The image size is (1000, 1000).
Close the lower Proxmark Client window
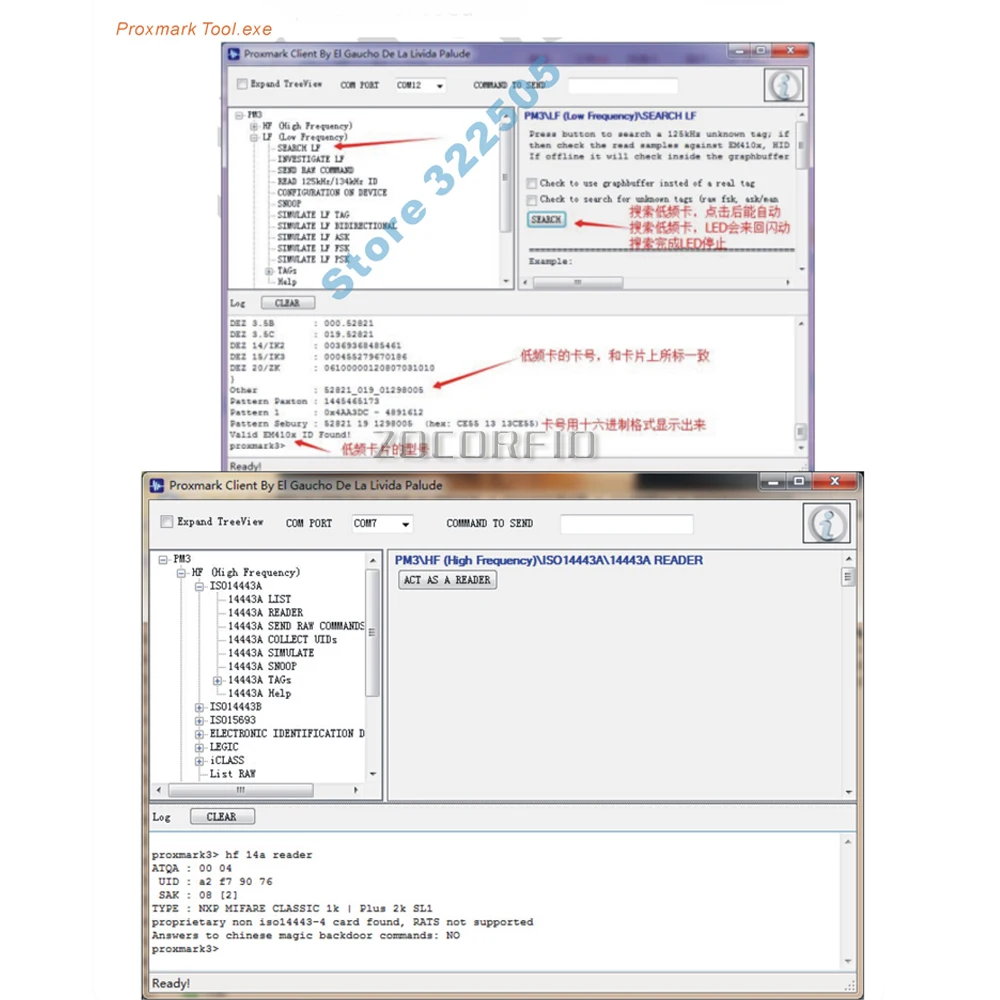pos(834,482)
